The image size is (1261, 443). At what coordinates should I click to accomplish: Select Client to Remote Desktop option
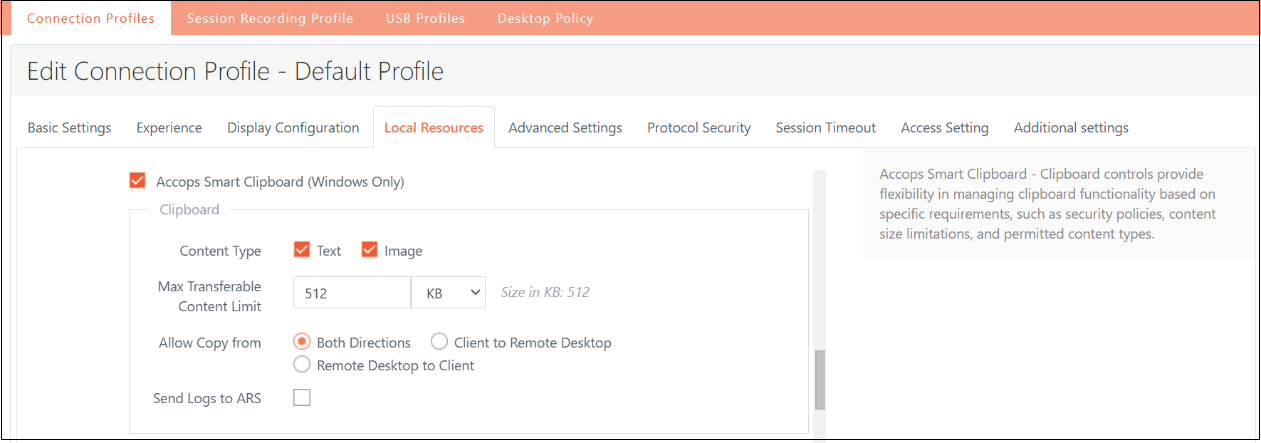coord(439,342)
